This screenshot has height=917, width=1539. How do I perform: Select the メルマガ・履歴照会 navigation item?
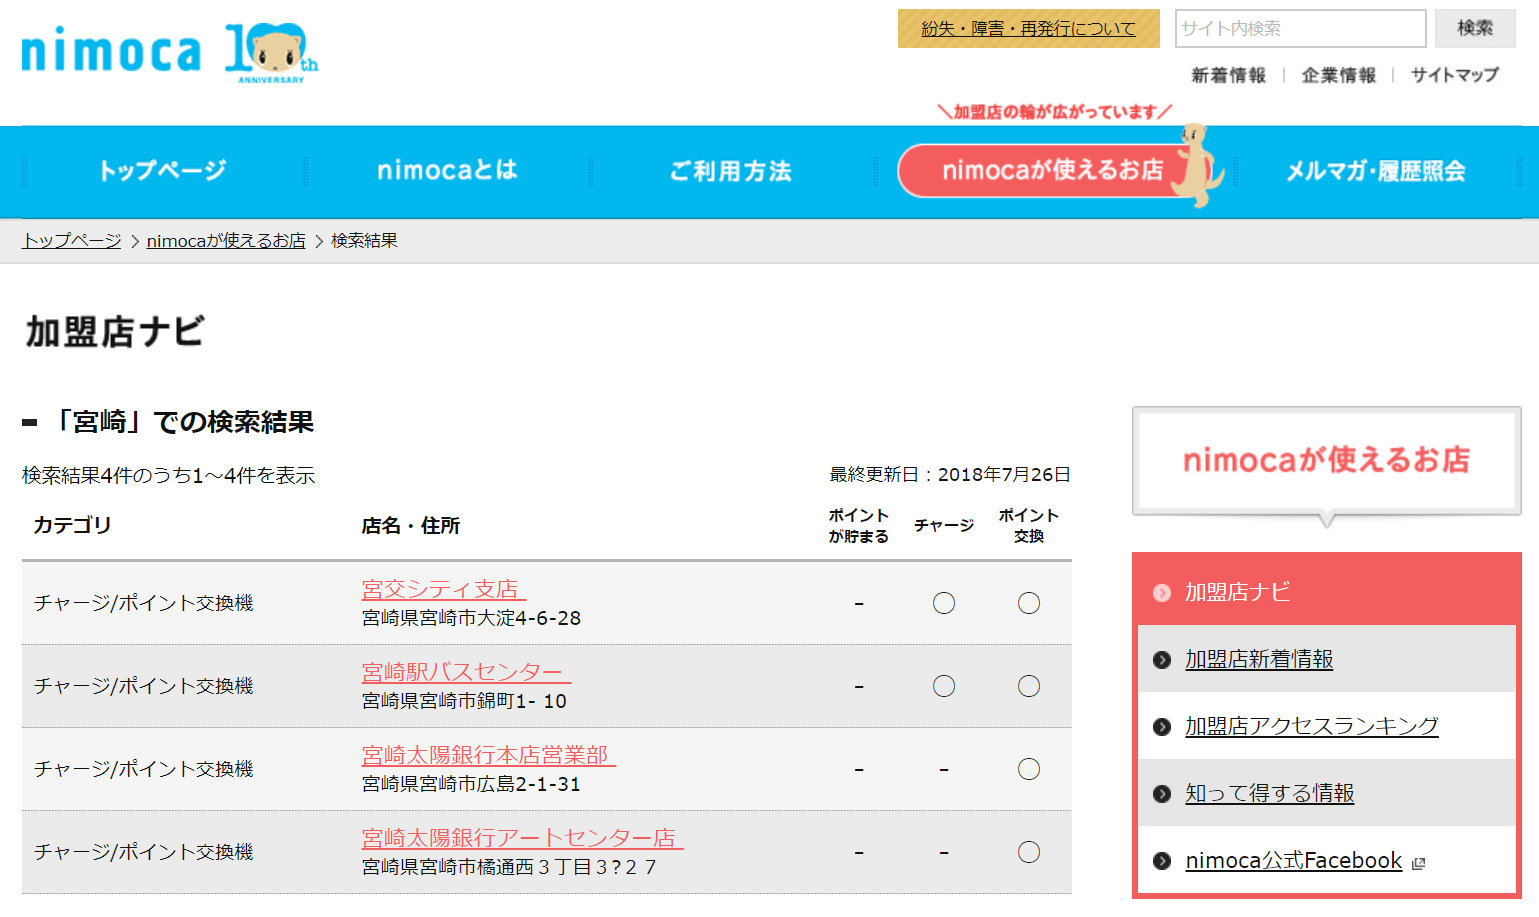tap(1375, 171)
